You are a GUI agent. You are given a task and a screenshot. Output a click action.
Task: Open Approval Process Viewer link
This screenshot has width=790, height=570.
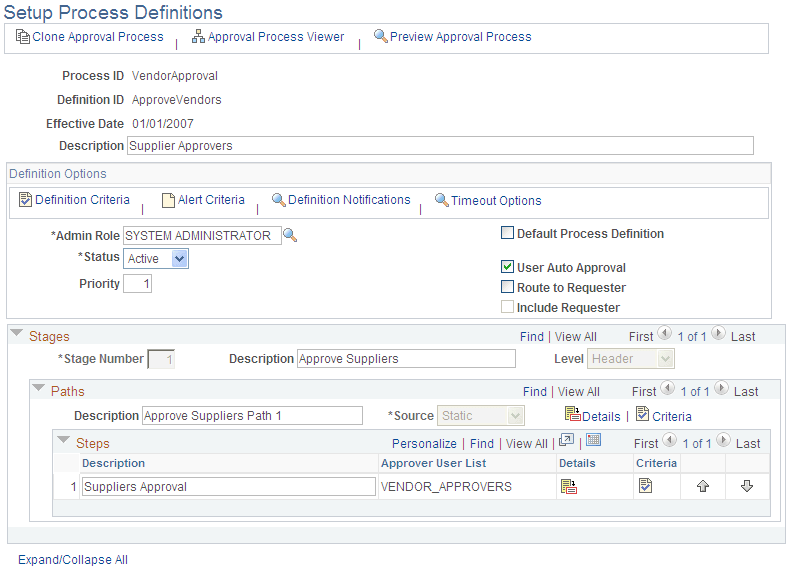click(x=276, y=37)
